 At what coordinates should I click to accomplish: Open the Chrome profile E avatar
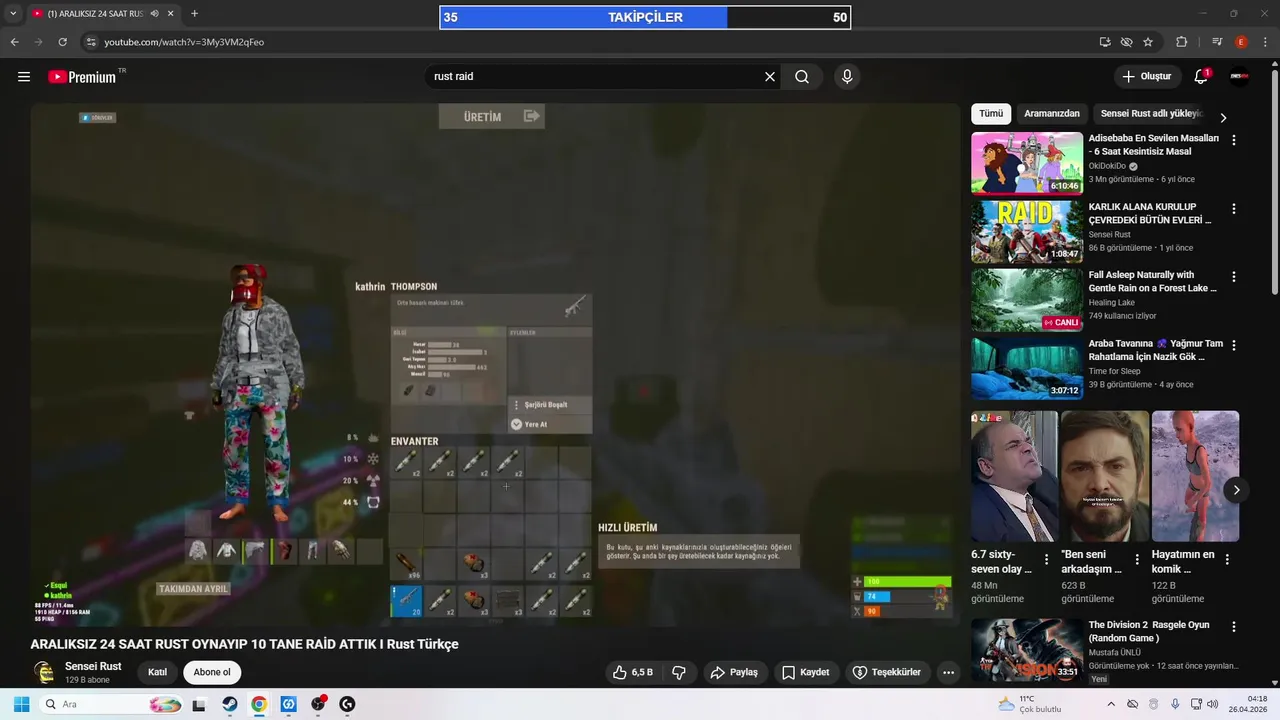[1241, 42]
